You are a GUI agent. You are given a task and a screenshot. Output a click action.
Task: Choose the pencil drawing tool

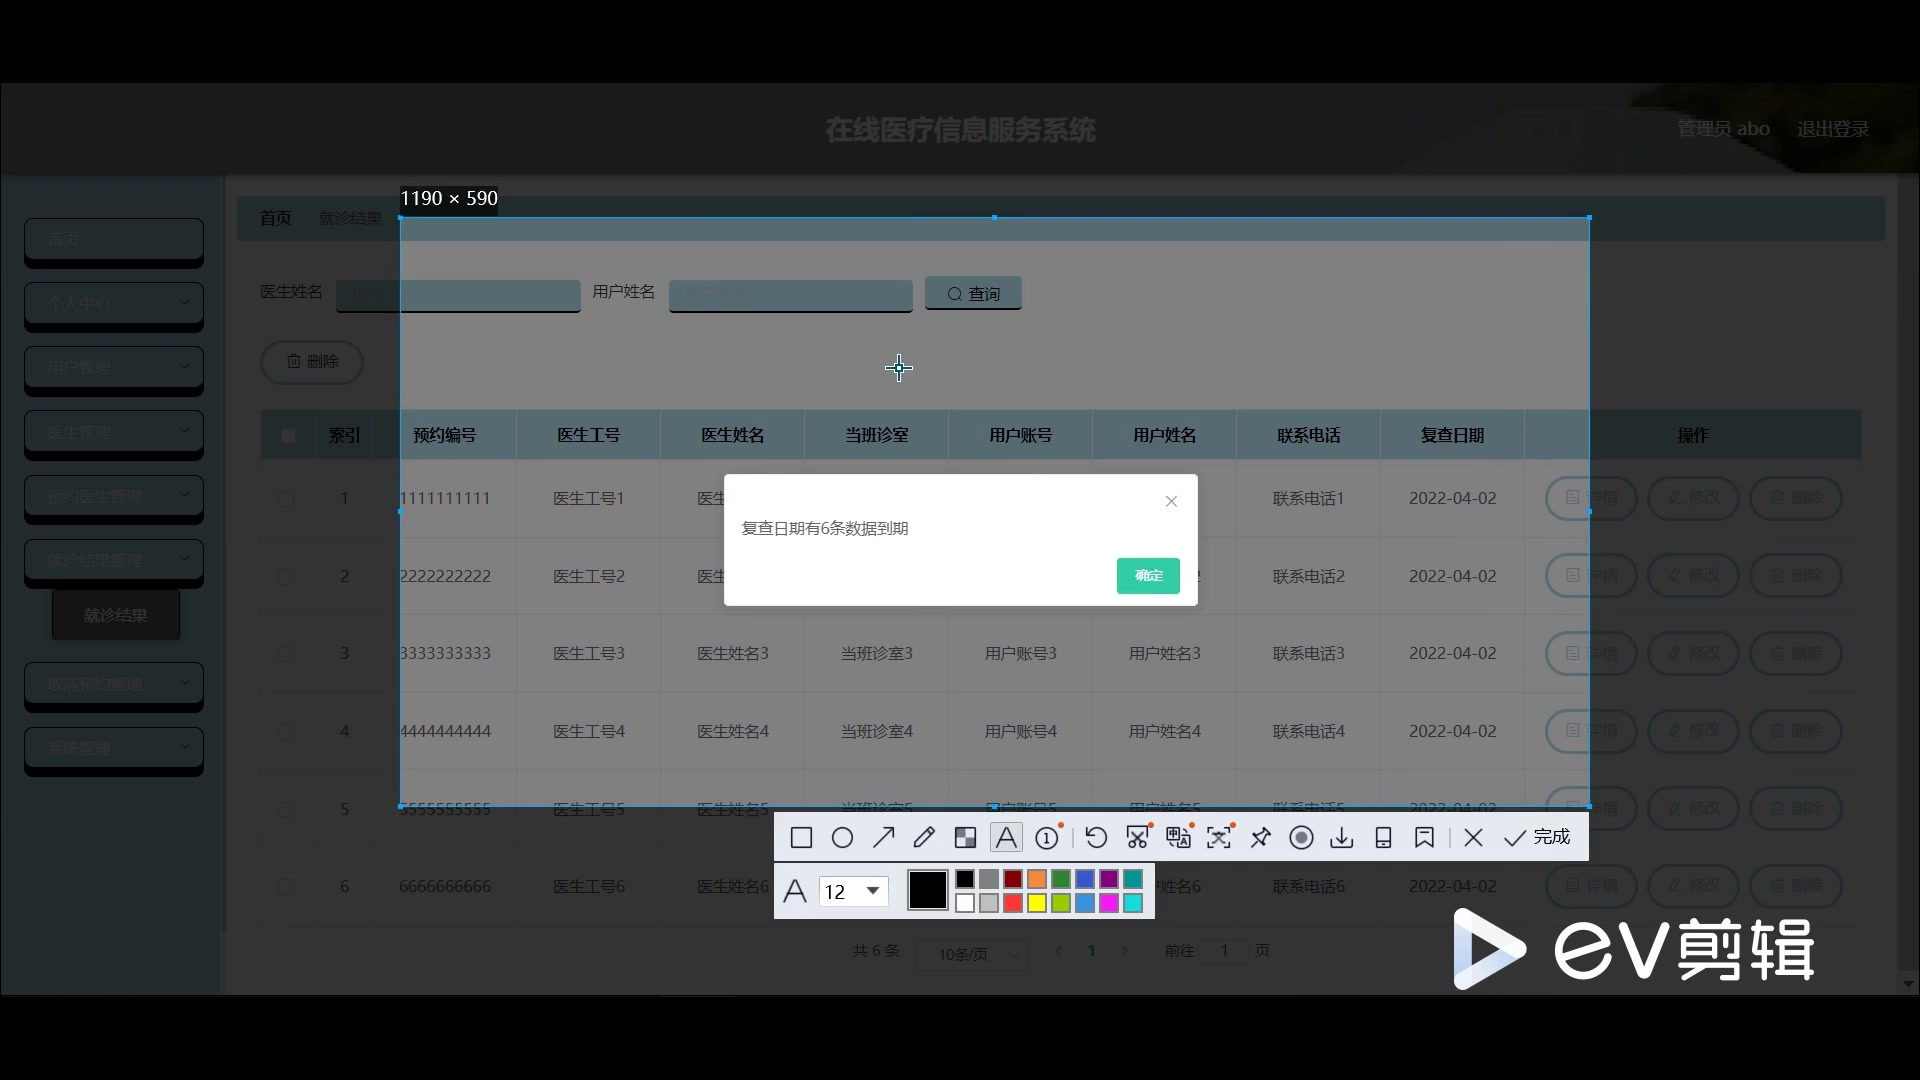[x=923, y=837]
